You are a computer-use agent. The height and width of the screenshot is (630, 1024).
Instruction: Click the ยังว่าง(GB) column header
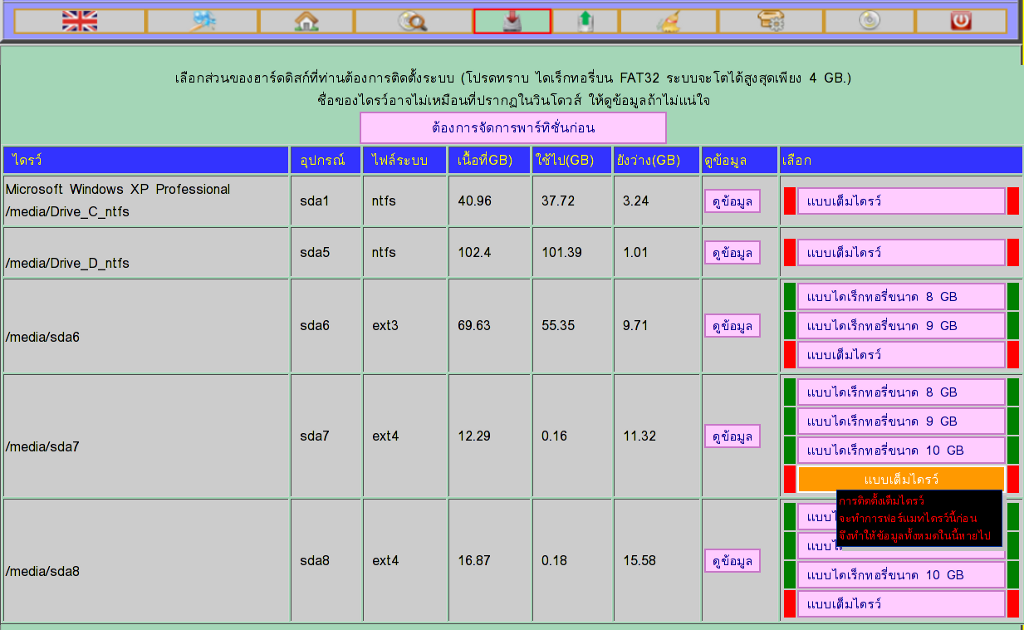click(x=657, y=160)
